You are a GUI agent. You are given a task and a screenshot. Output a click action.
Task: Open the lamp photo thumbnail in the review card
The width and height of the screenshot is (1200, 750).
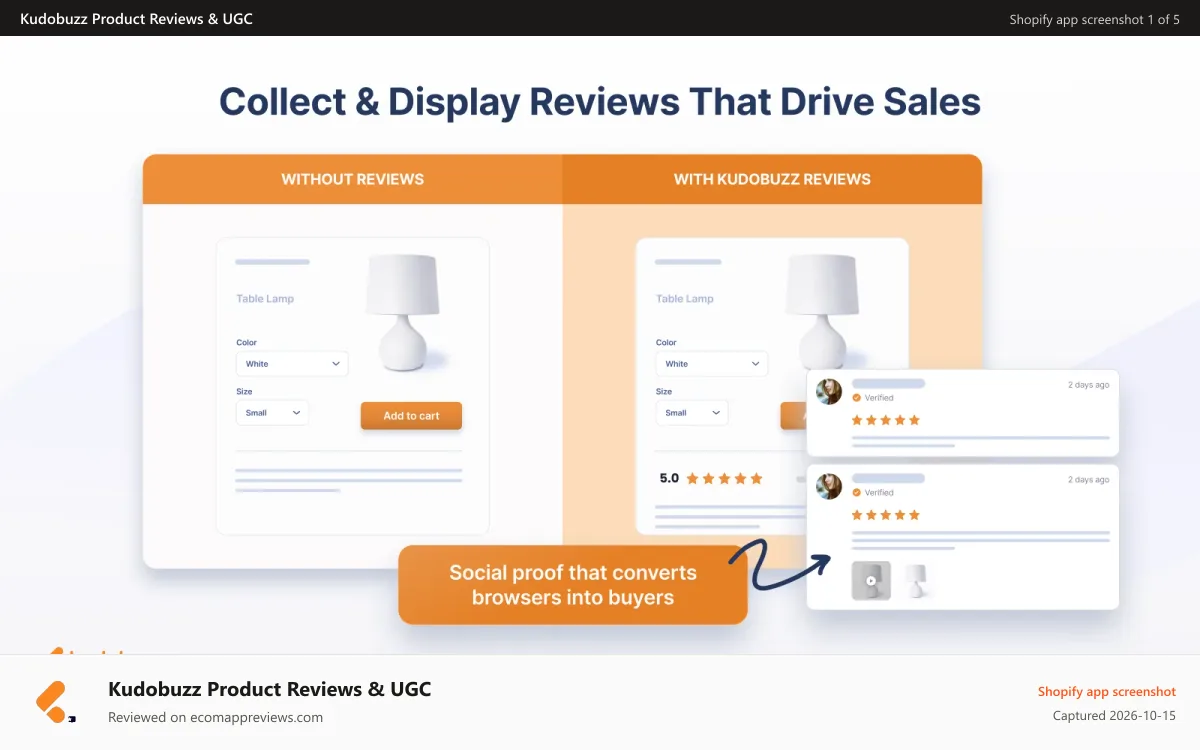[x=916, y=580]
